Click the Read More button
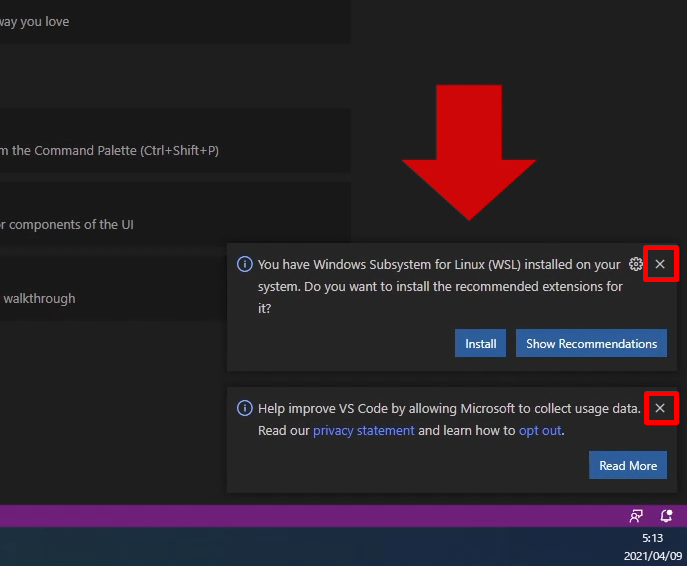This screenshot has width=687, height=566. pos(627,465)
